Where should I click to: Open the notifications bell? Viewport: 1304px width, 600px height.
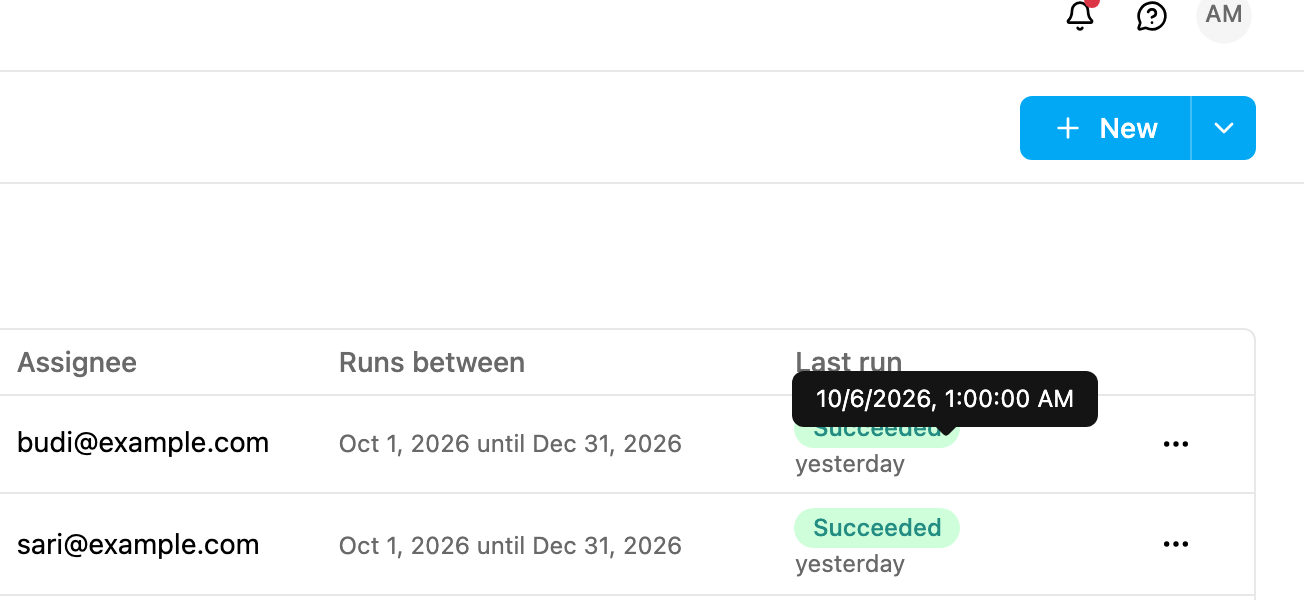coord(1080,15)
